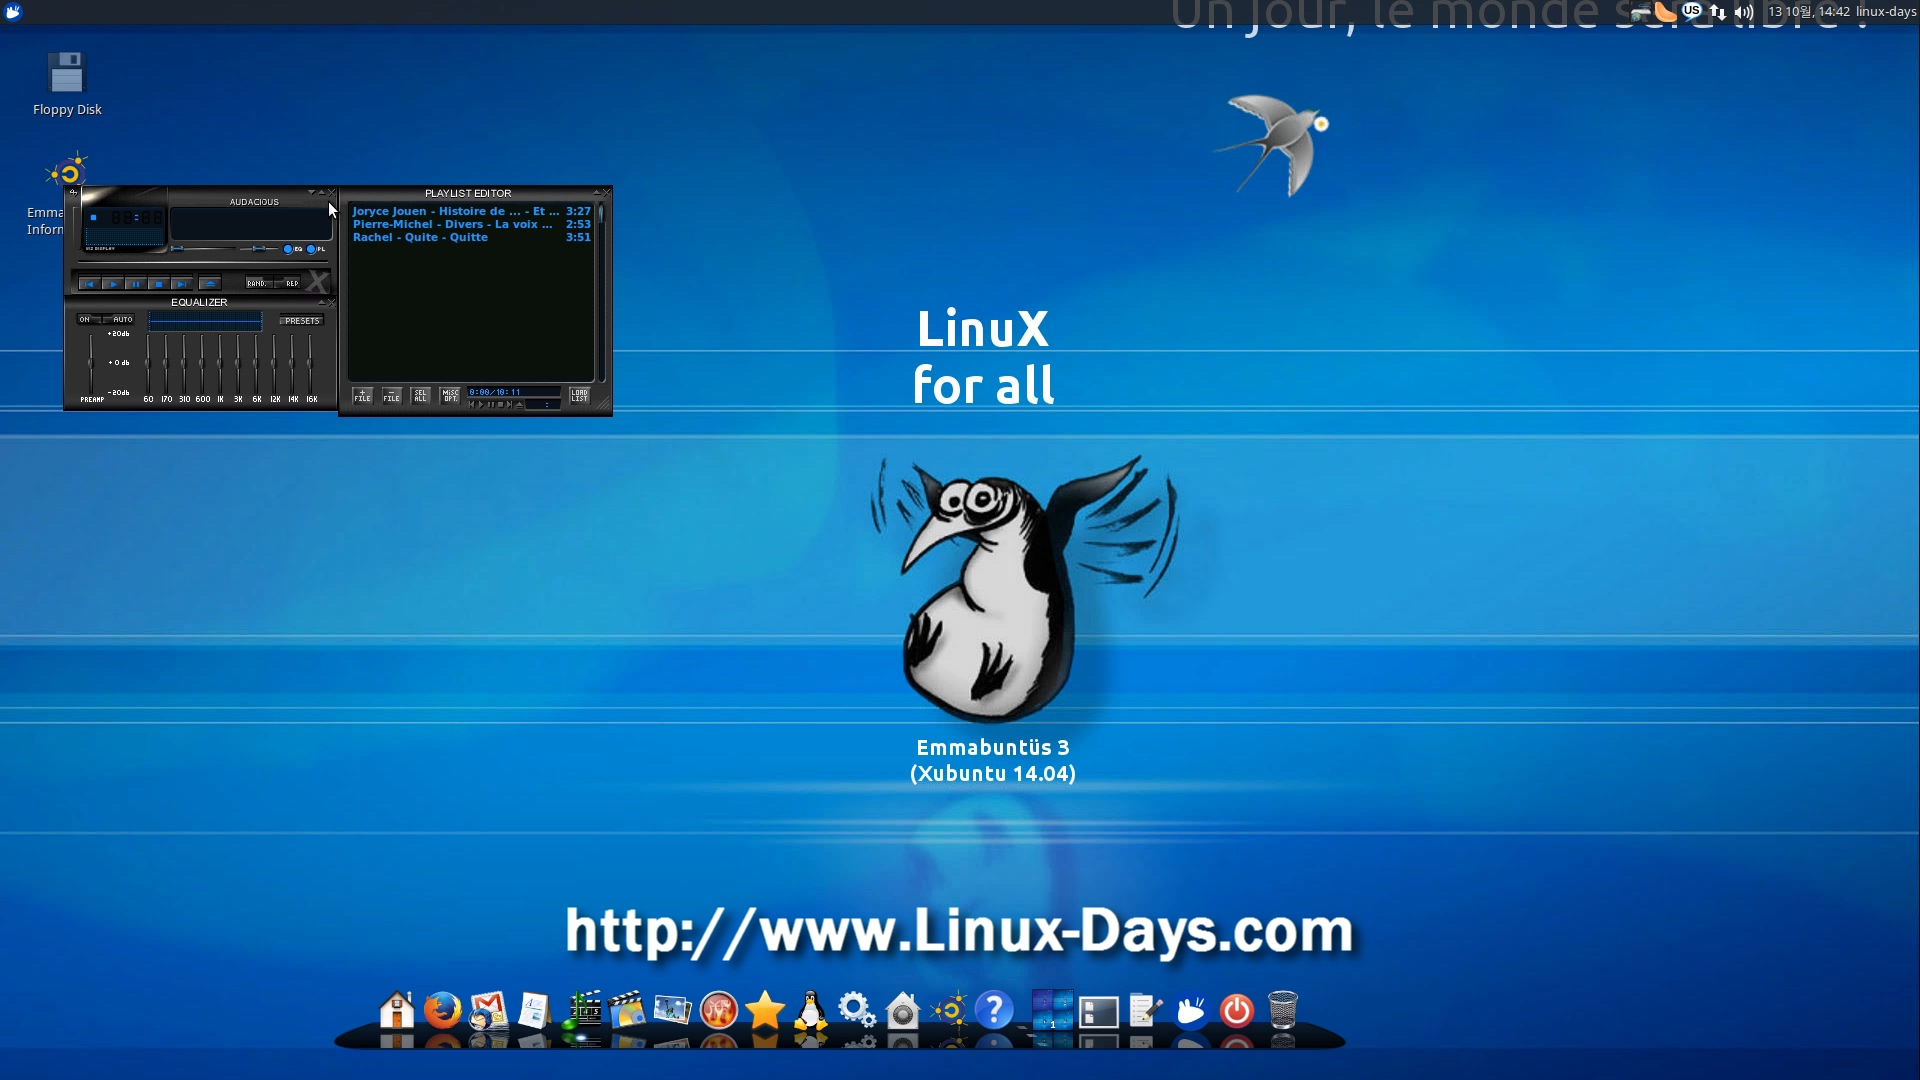Open the '+ FILE' add menu in playlist
Viewport: 1920px width, 1080px height.
tap(363, 396)
